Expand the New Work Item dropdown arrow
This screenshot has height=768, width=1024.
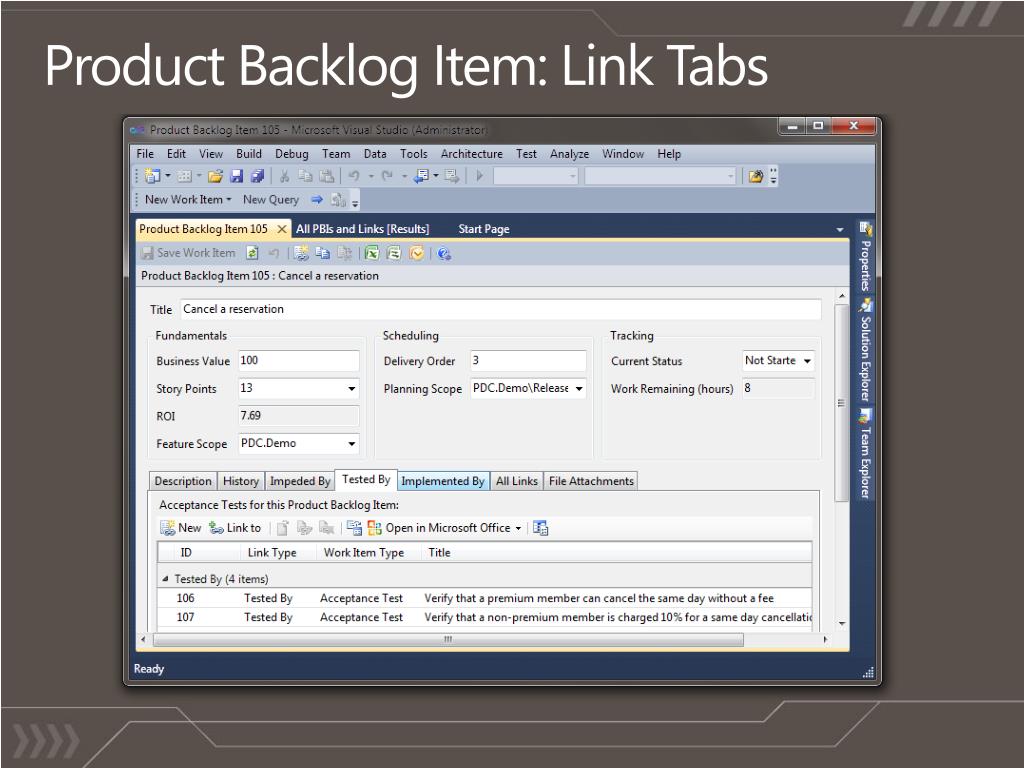tap(229, 200)
